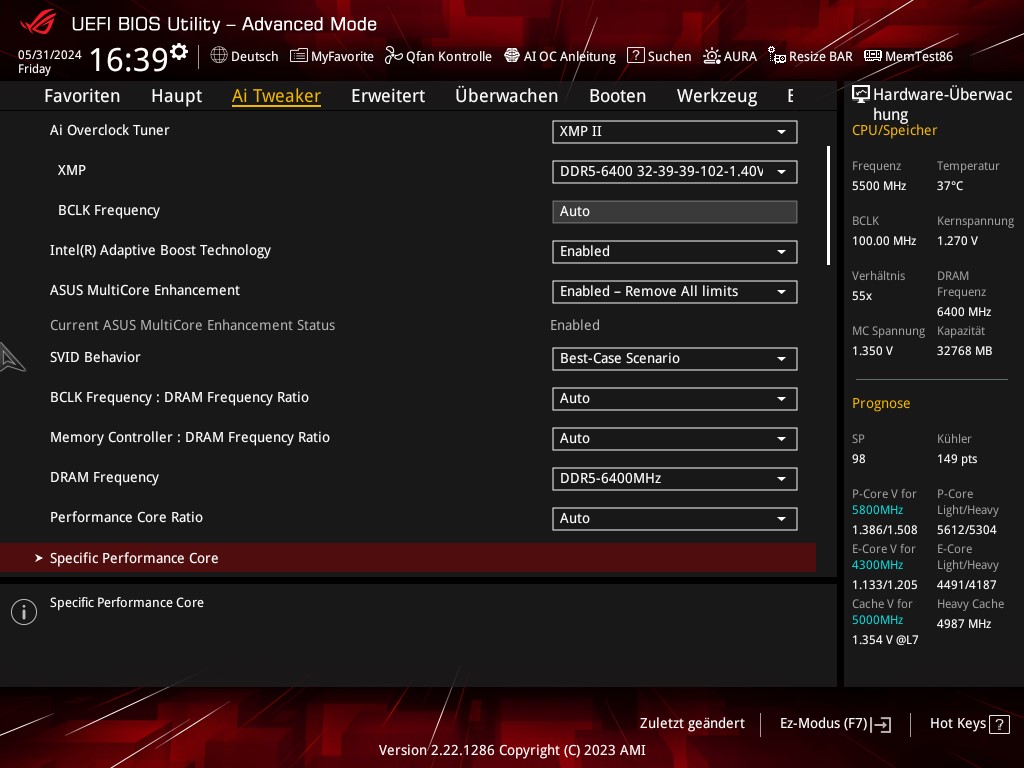1024x768 pixels.
Task: Select Ai Tweaker tab
Action: pyautogui.click(x=276, y=96)
